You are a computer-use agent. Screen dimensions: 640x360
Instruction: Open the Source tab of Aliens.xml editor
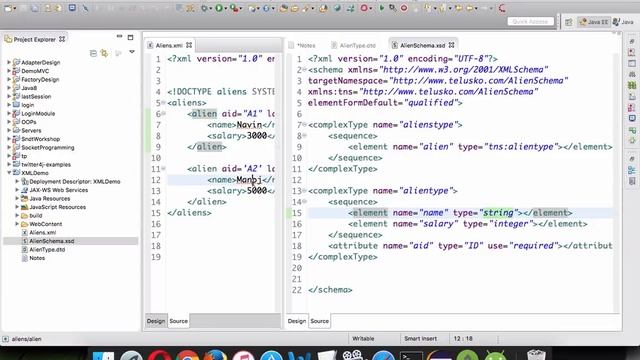(x=178, y=321)
